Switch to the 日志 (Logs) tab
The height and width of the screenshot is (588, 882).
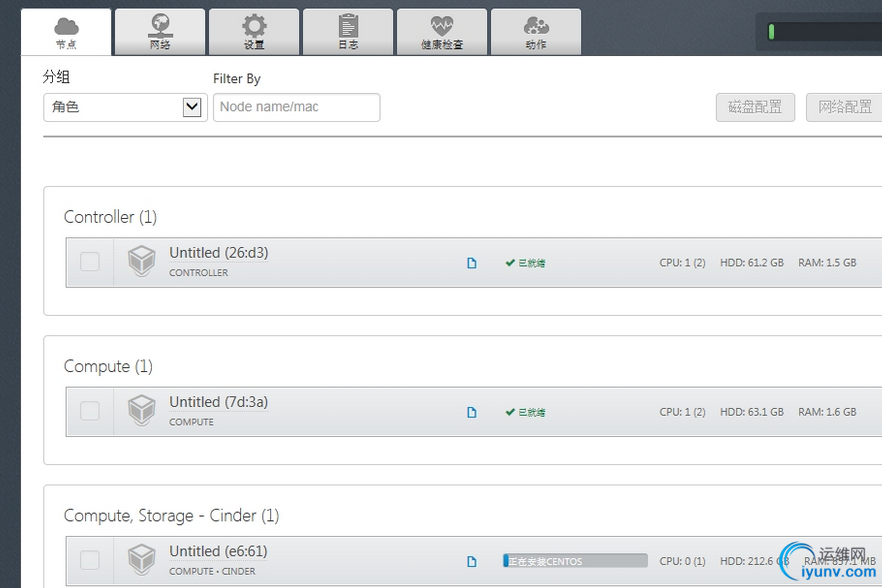tap(348, 33)
